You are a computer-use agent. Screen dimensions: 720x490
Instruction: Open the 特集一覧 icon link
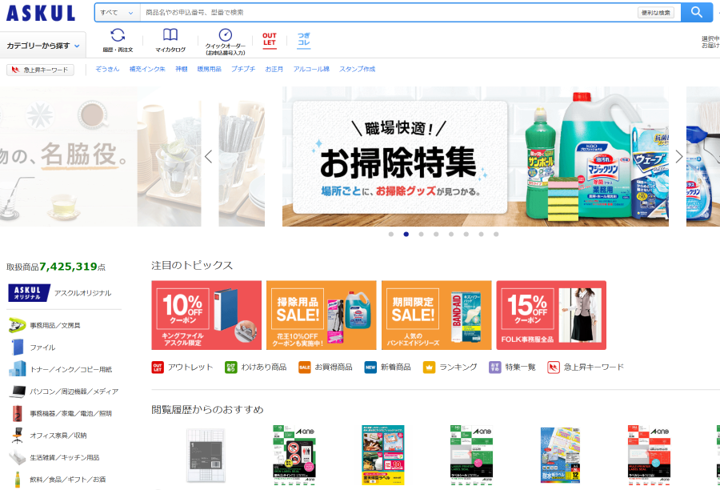tap(512, 367)
